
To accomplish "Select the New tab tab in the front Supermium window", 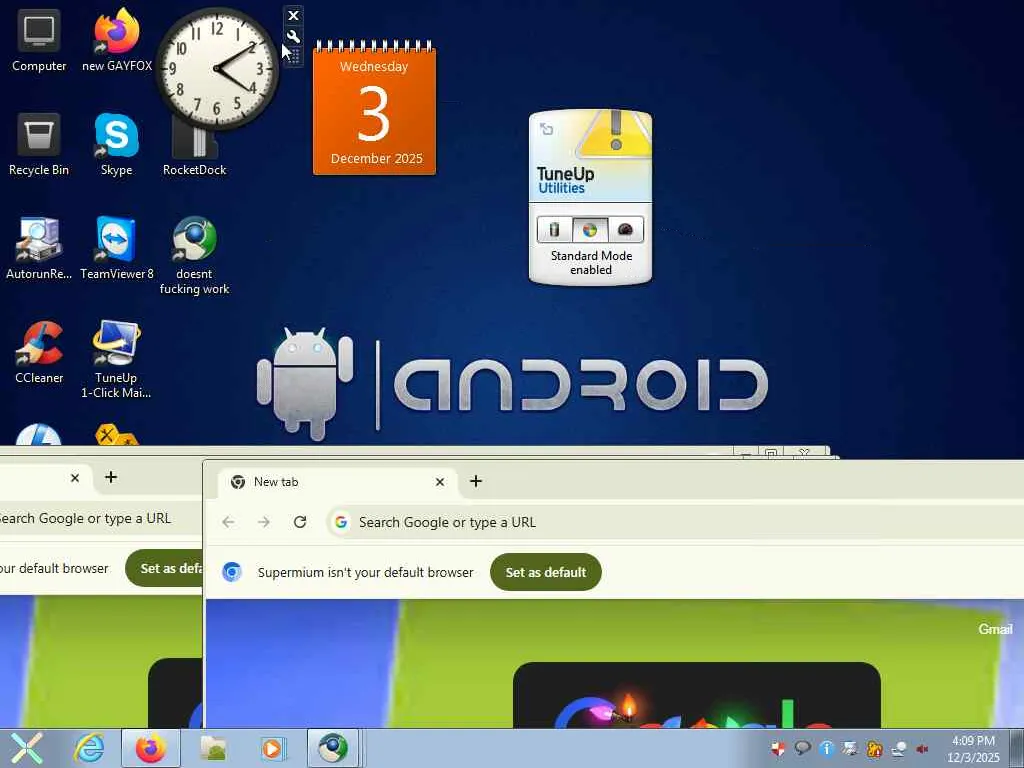I will pyautogui.click(x=338, y=482).
